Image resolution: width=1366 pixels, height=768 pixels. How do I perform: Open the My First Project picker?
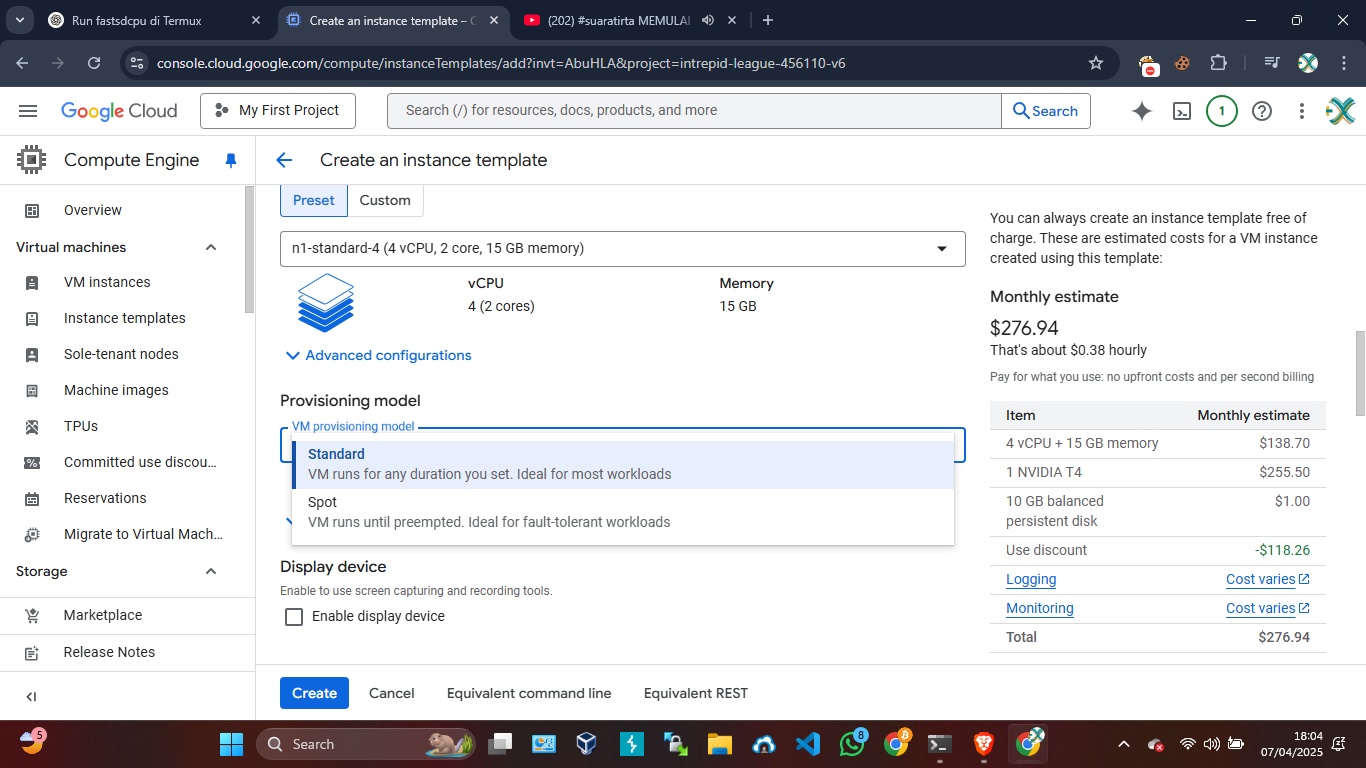point(278,111)
